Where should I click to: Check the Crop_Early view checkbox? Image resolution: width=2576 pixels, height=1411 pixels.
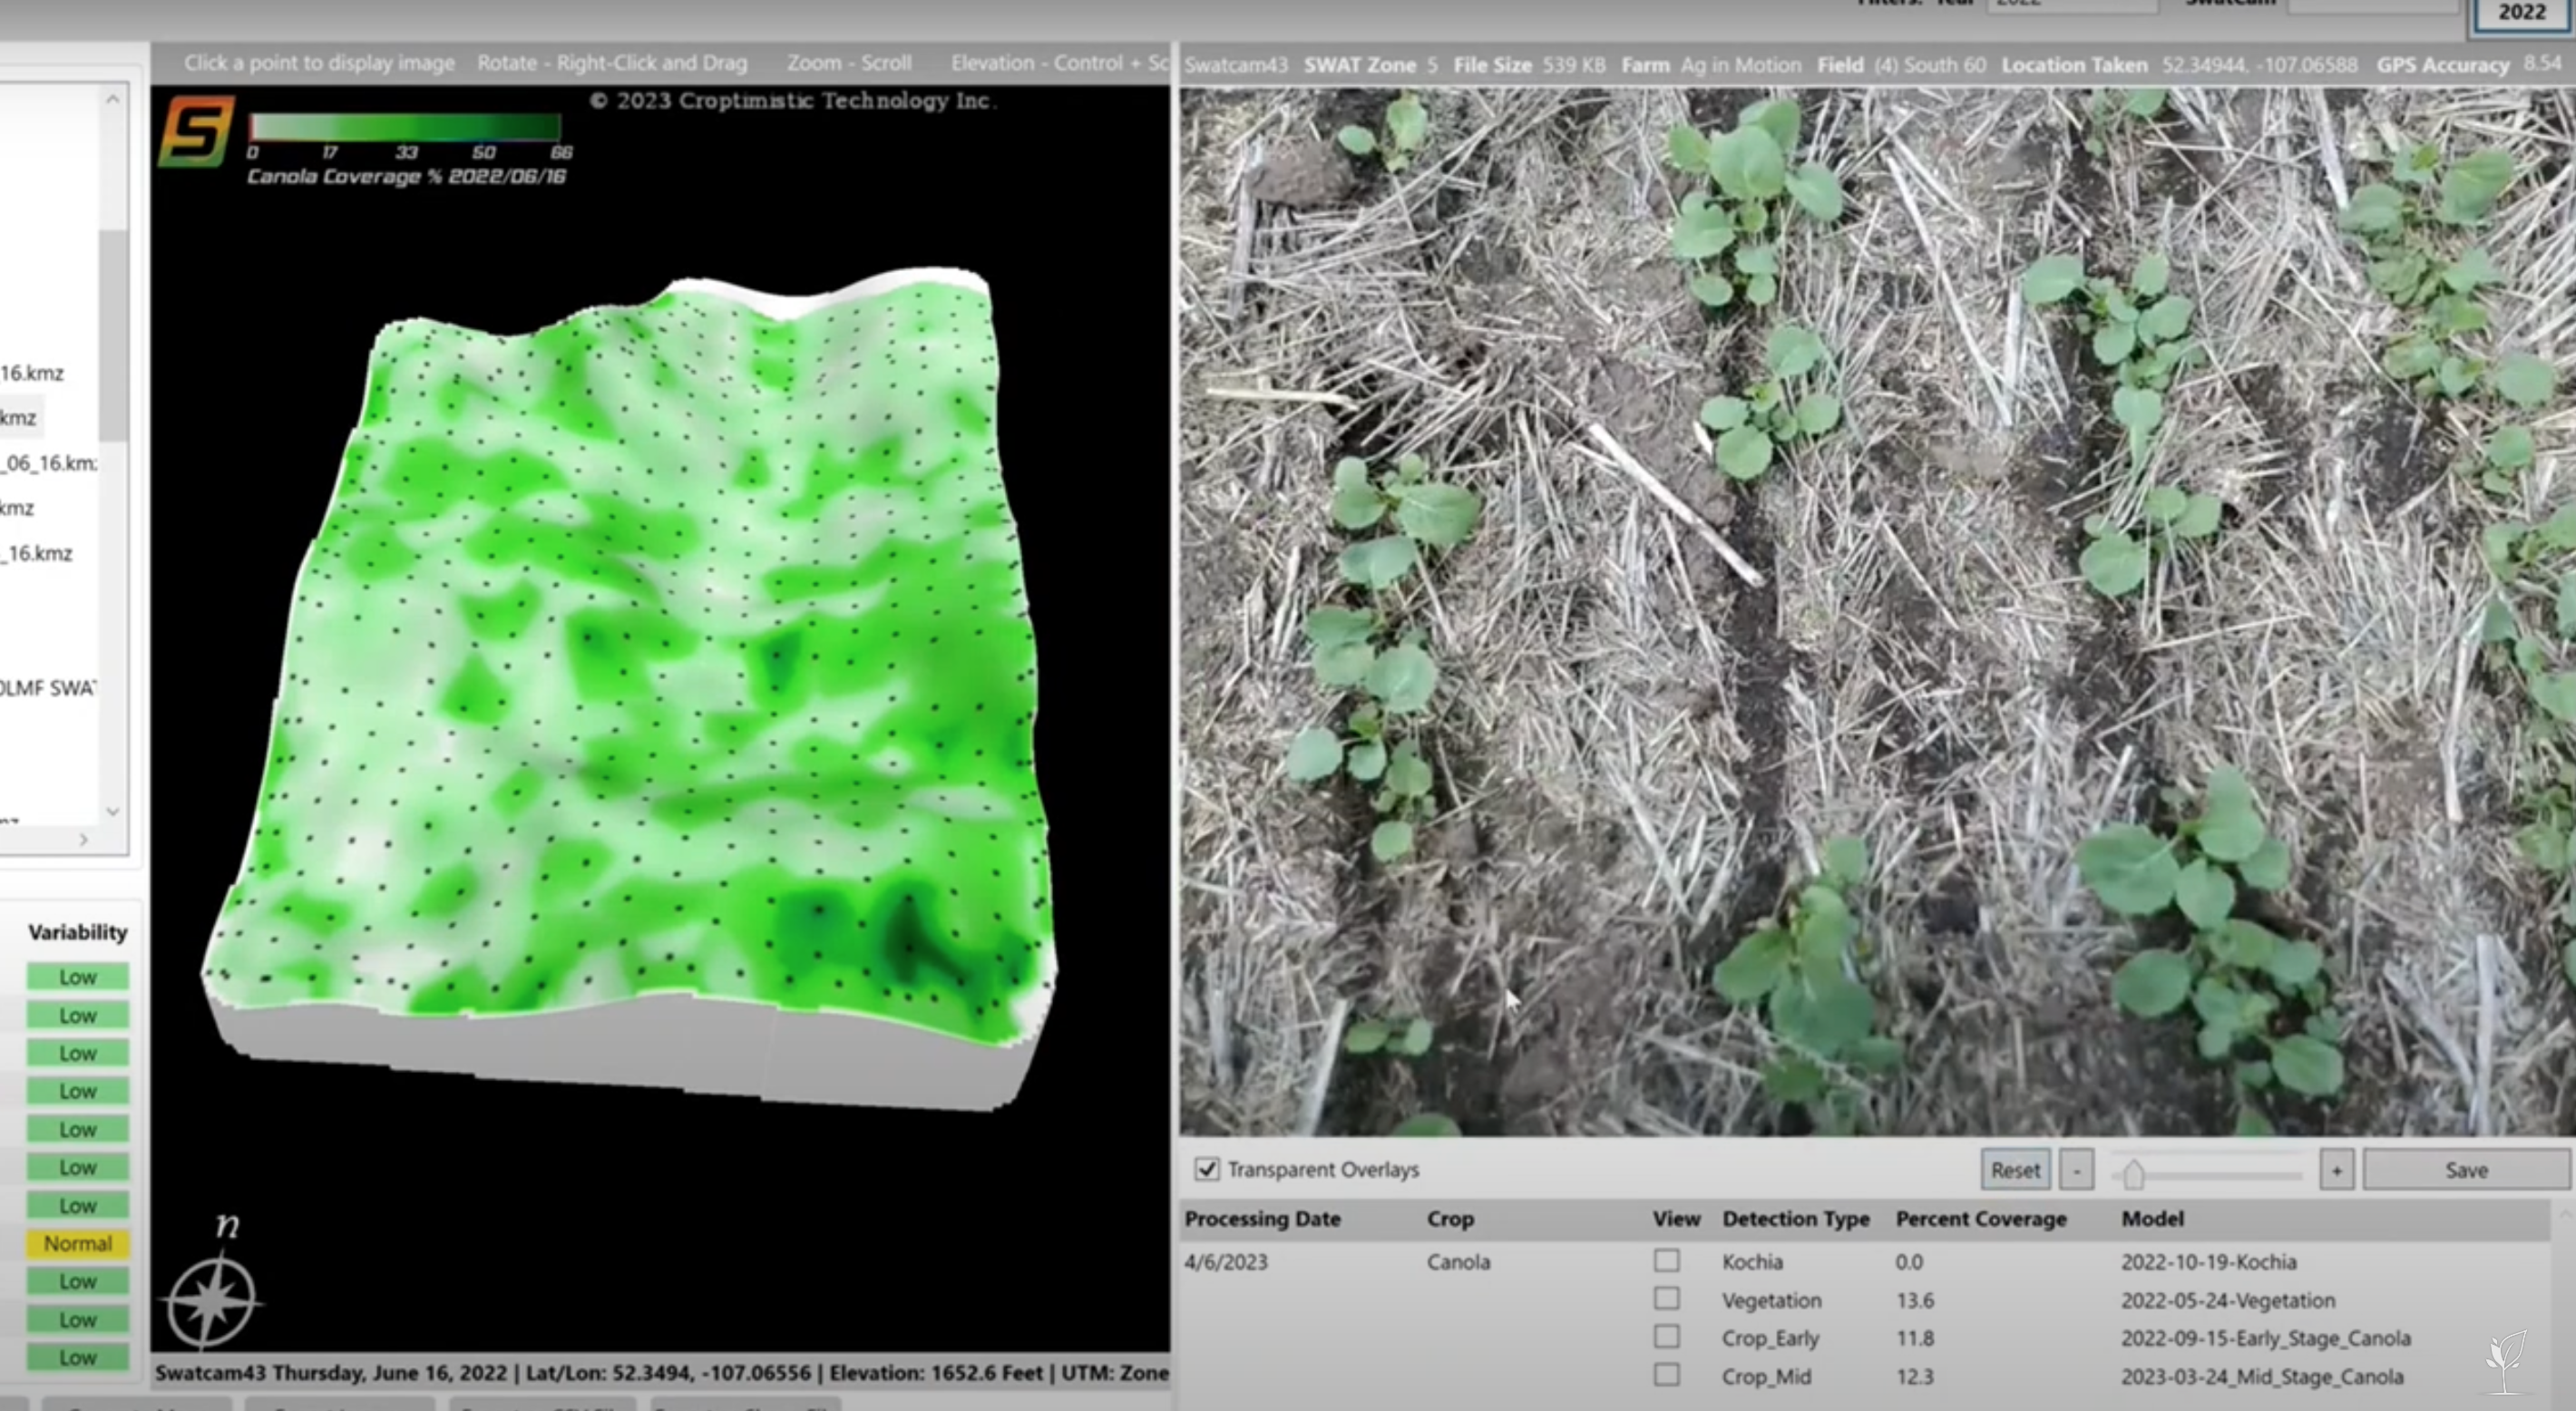click(x=1666, y=1336)
